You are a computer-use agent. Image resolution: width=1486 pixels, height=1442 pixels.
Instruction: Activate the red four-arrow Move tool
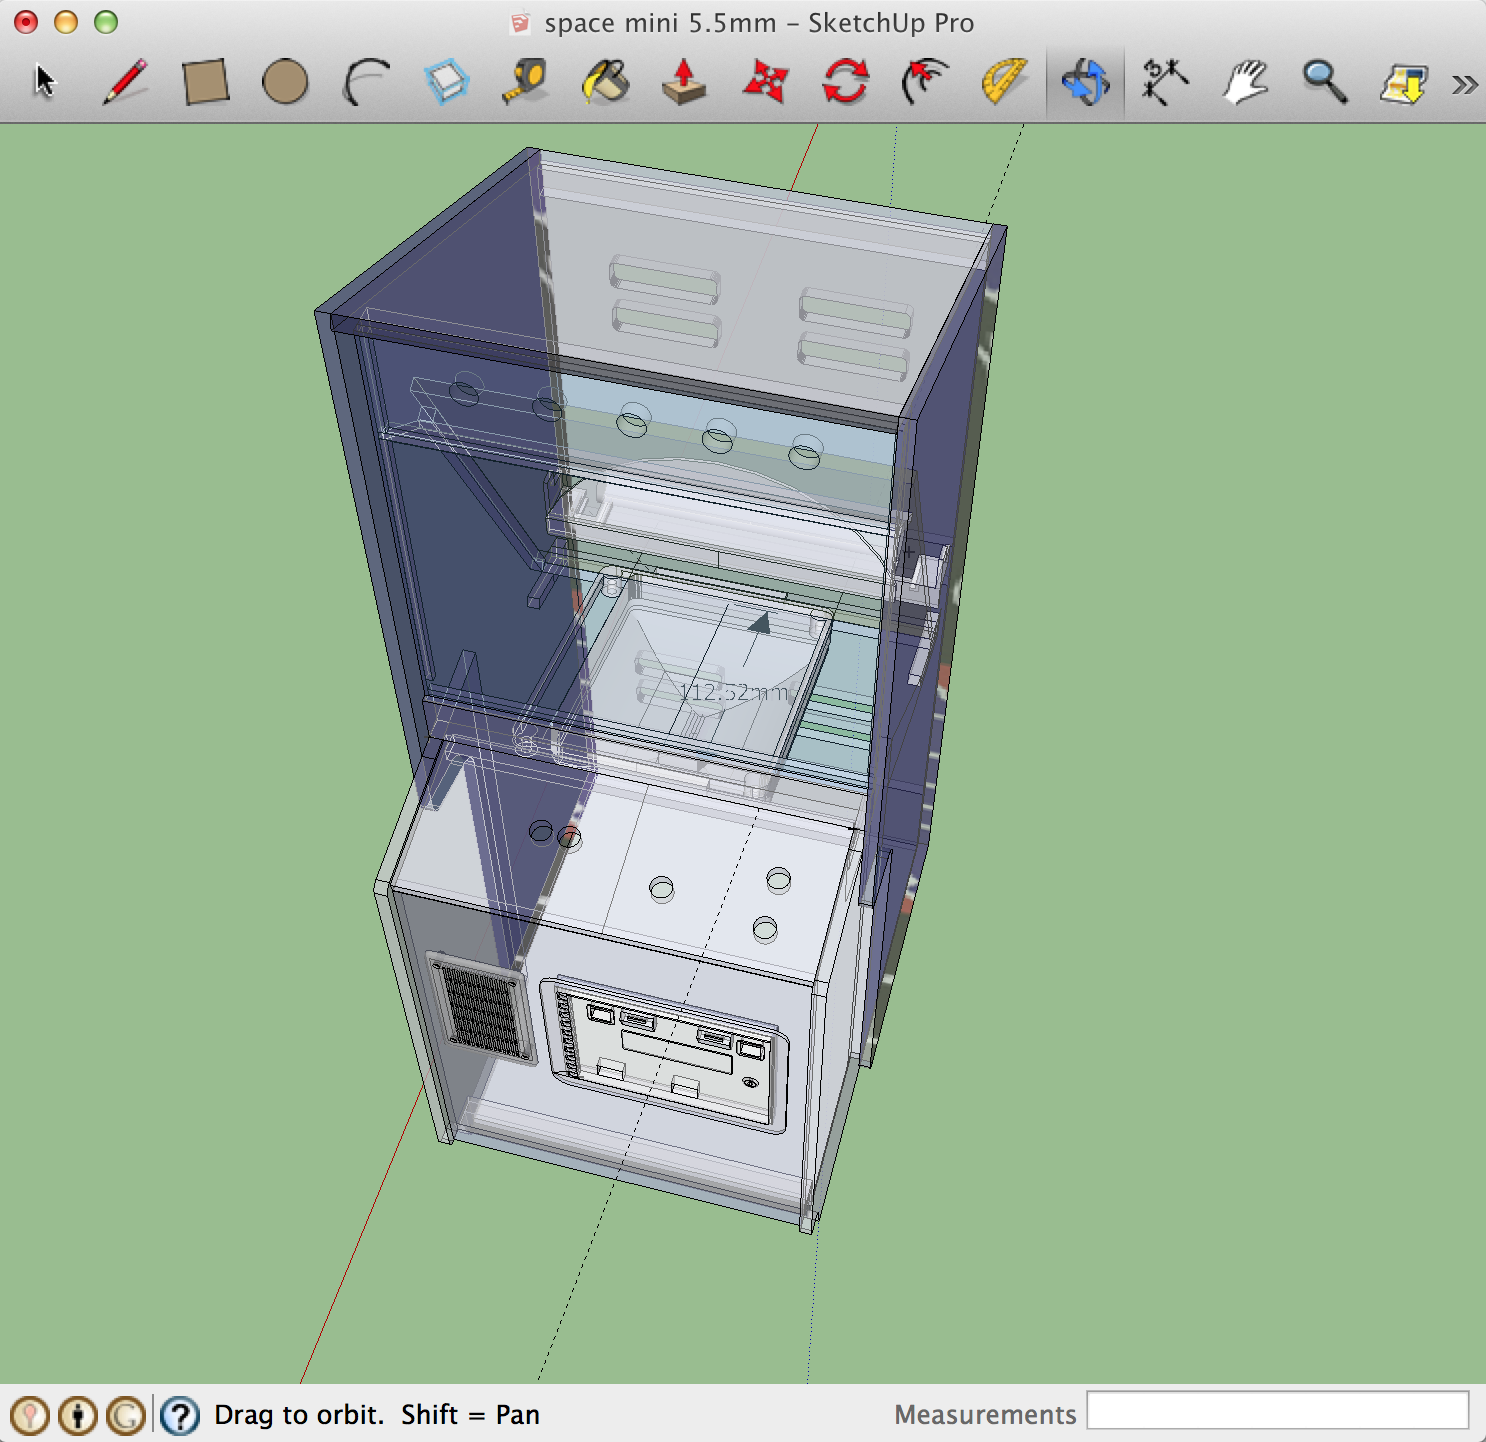coord(765,82)
